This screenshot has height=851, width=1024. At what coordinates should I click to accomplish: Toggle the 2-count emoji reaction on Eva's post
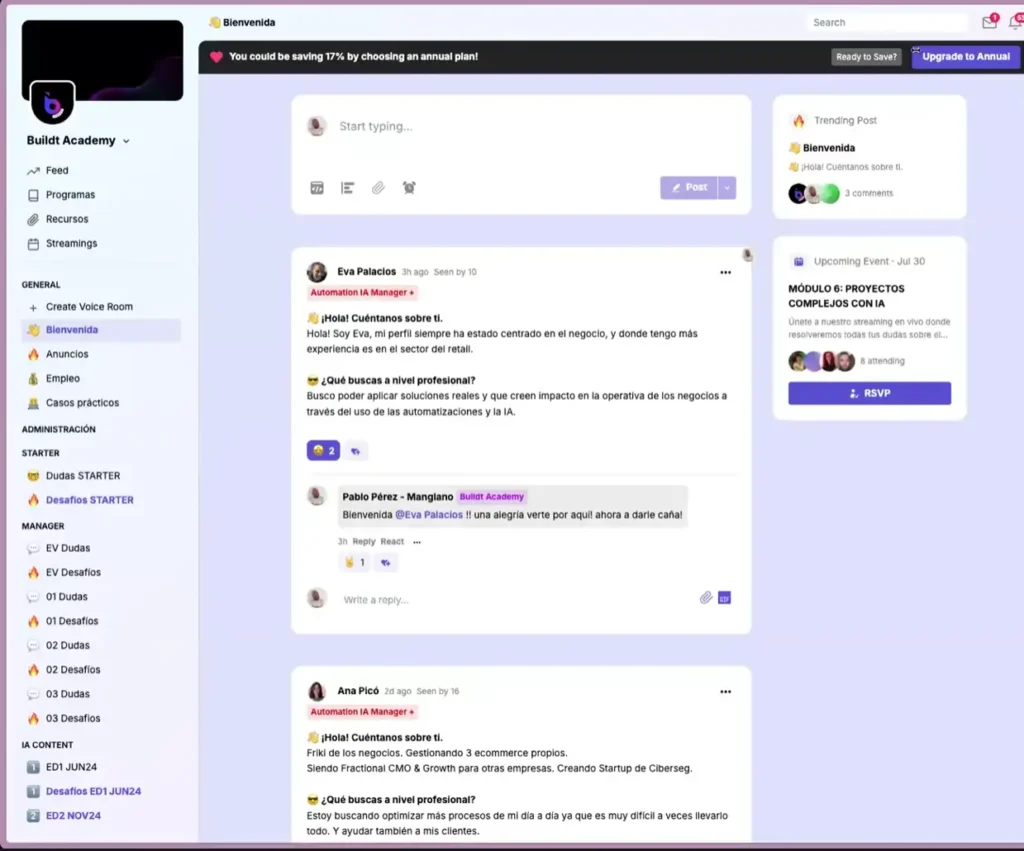[x=323, y=451]
